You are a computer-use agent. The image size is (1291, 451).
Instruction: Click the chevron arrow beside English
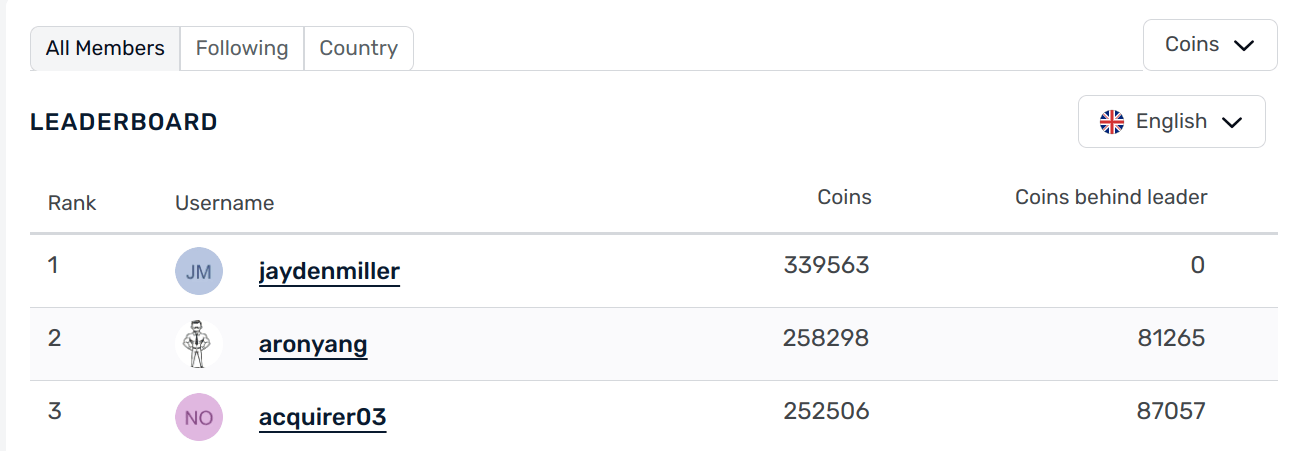1232,122
